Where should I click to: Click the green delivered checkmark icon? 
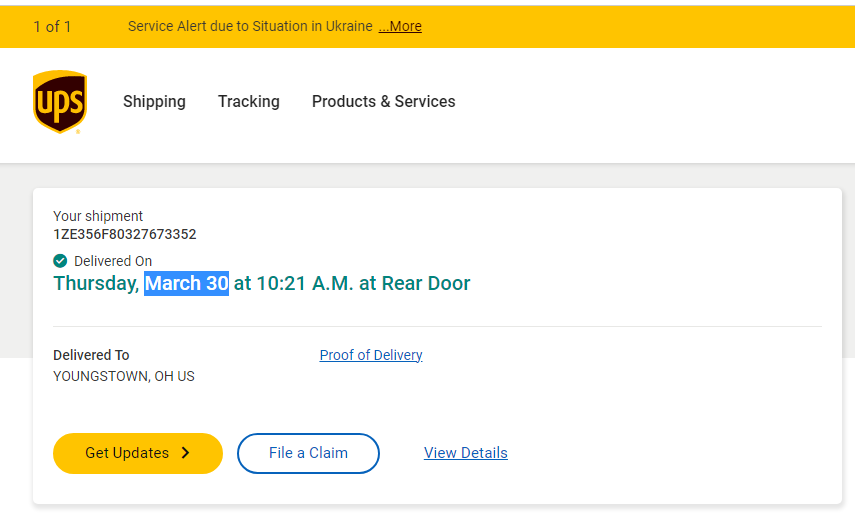click(60, 261)
